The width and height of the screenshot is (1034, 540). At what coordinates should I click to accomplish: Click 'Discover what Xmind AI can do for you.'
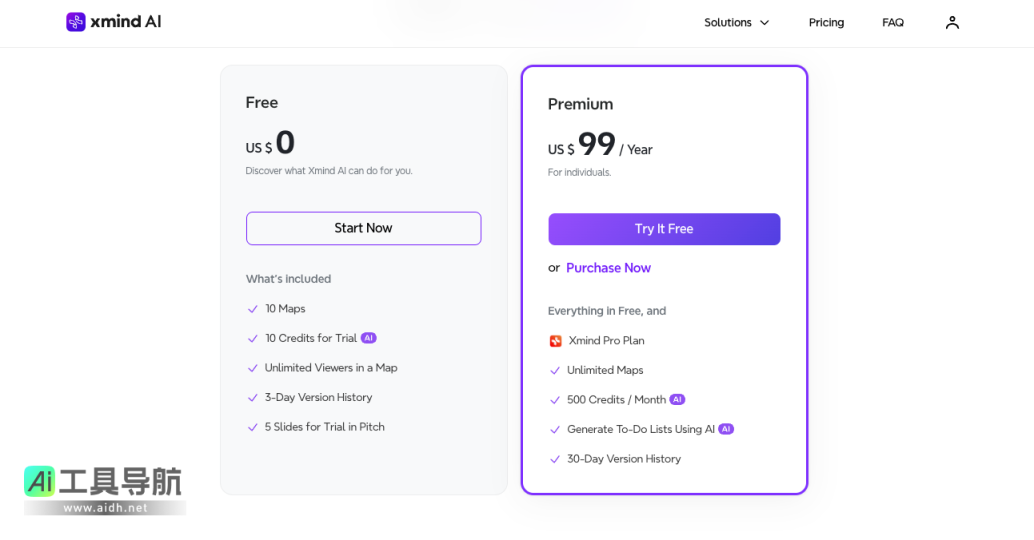tap(329, 171)
